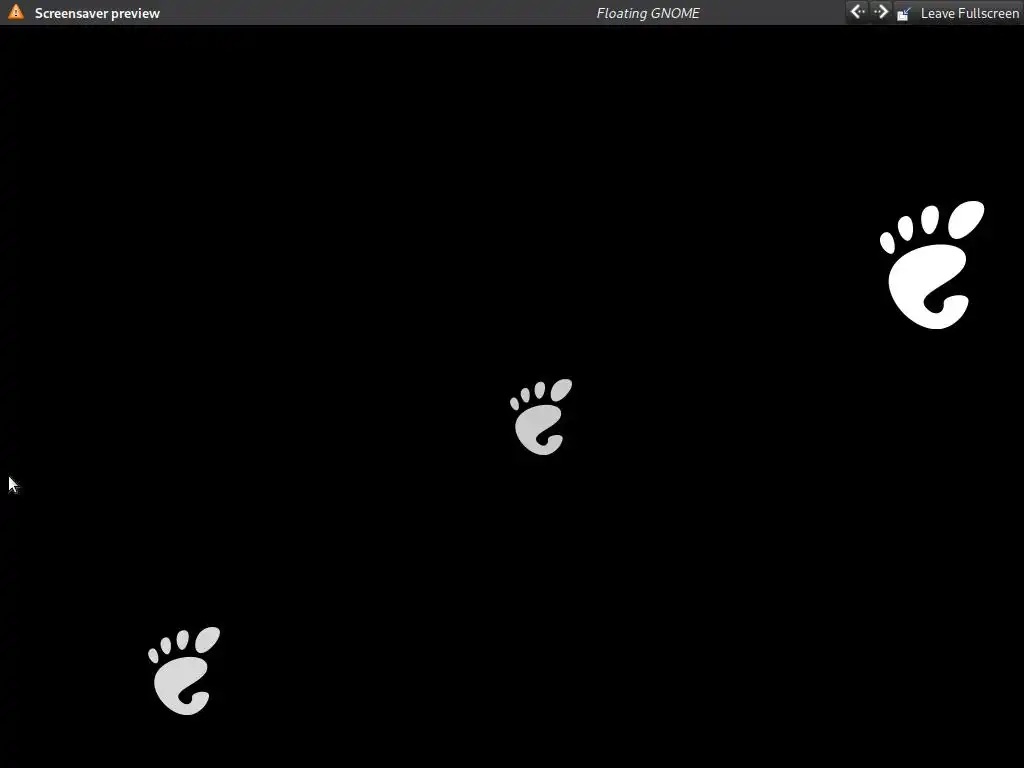
Task: Click the Leave Fullscreen button
Action: [x=957, y=13]
